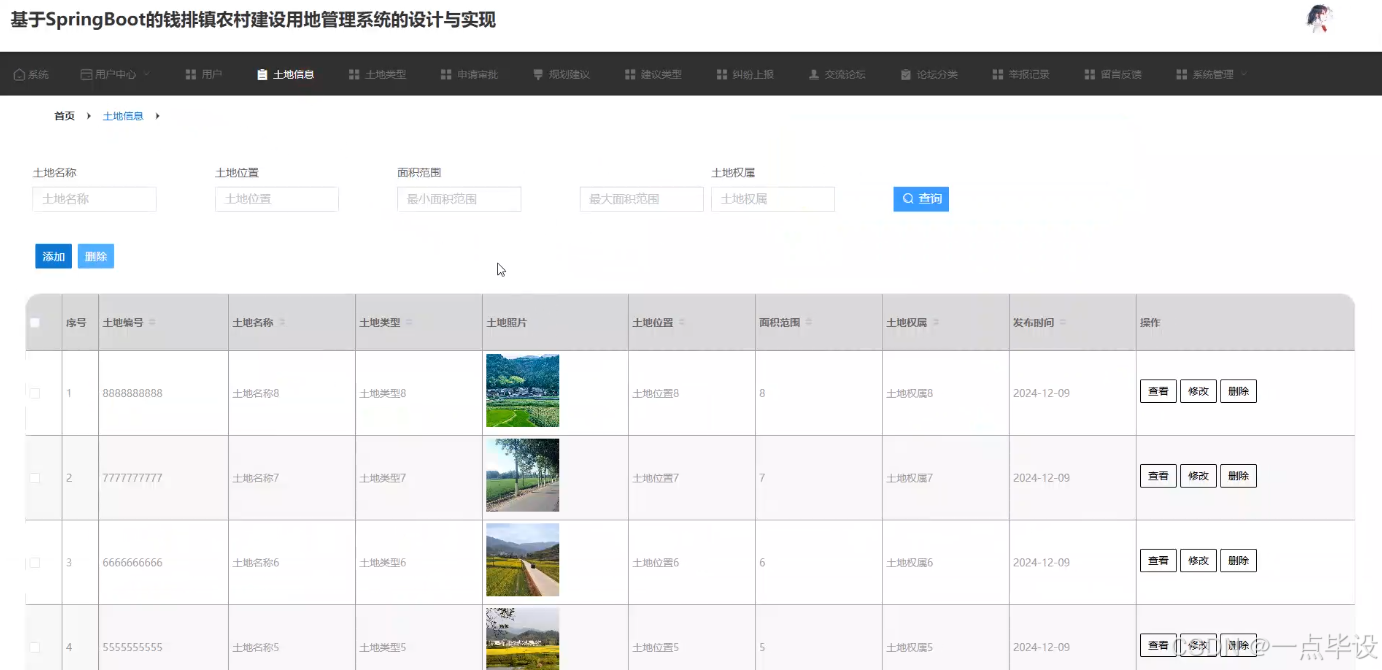Select the grid icon beside 纠纷上报
The width and height of the screenshot is (1382, 670).
722,75
